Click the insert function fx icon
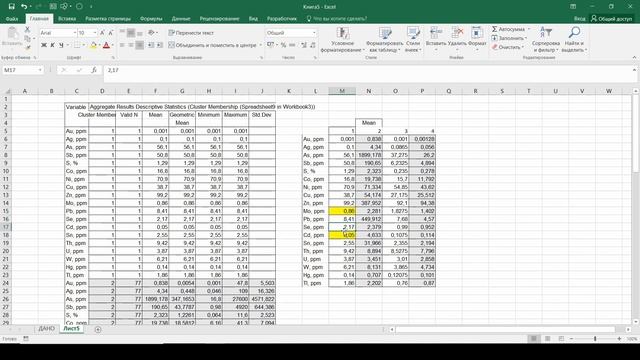The height and width of the screenshot is (360, 640). coord(94,70)
